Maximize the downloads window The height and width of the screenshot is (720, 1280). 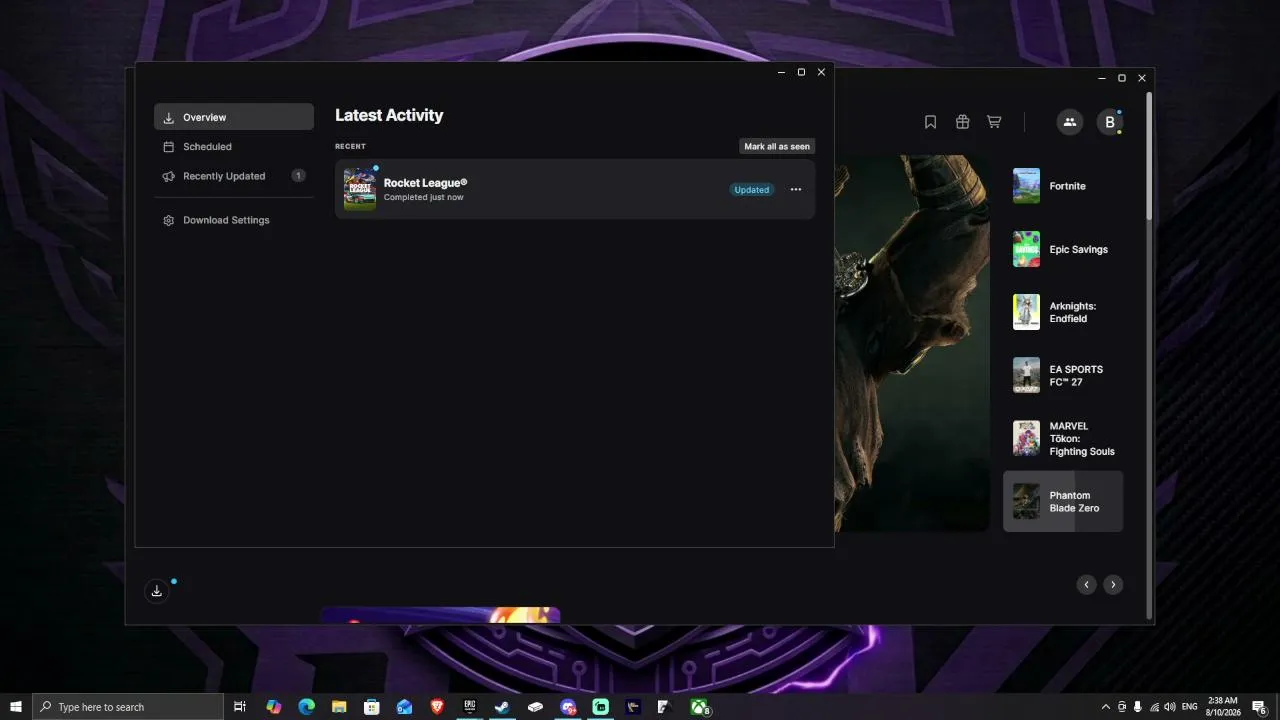click(801, 72)
